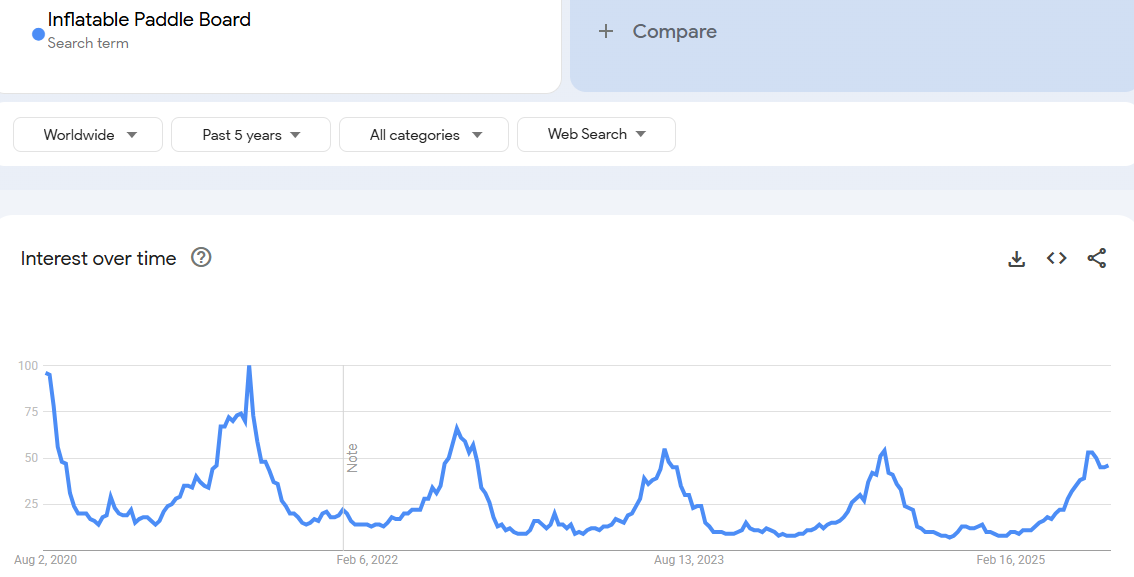The width and height of the screenshot is (1134, 577).
Task: Click the Compare button
Action: tap(674, 32)
